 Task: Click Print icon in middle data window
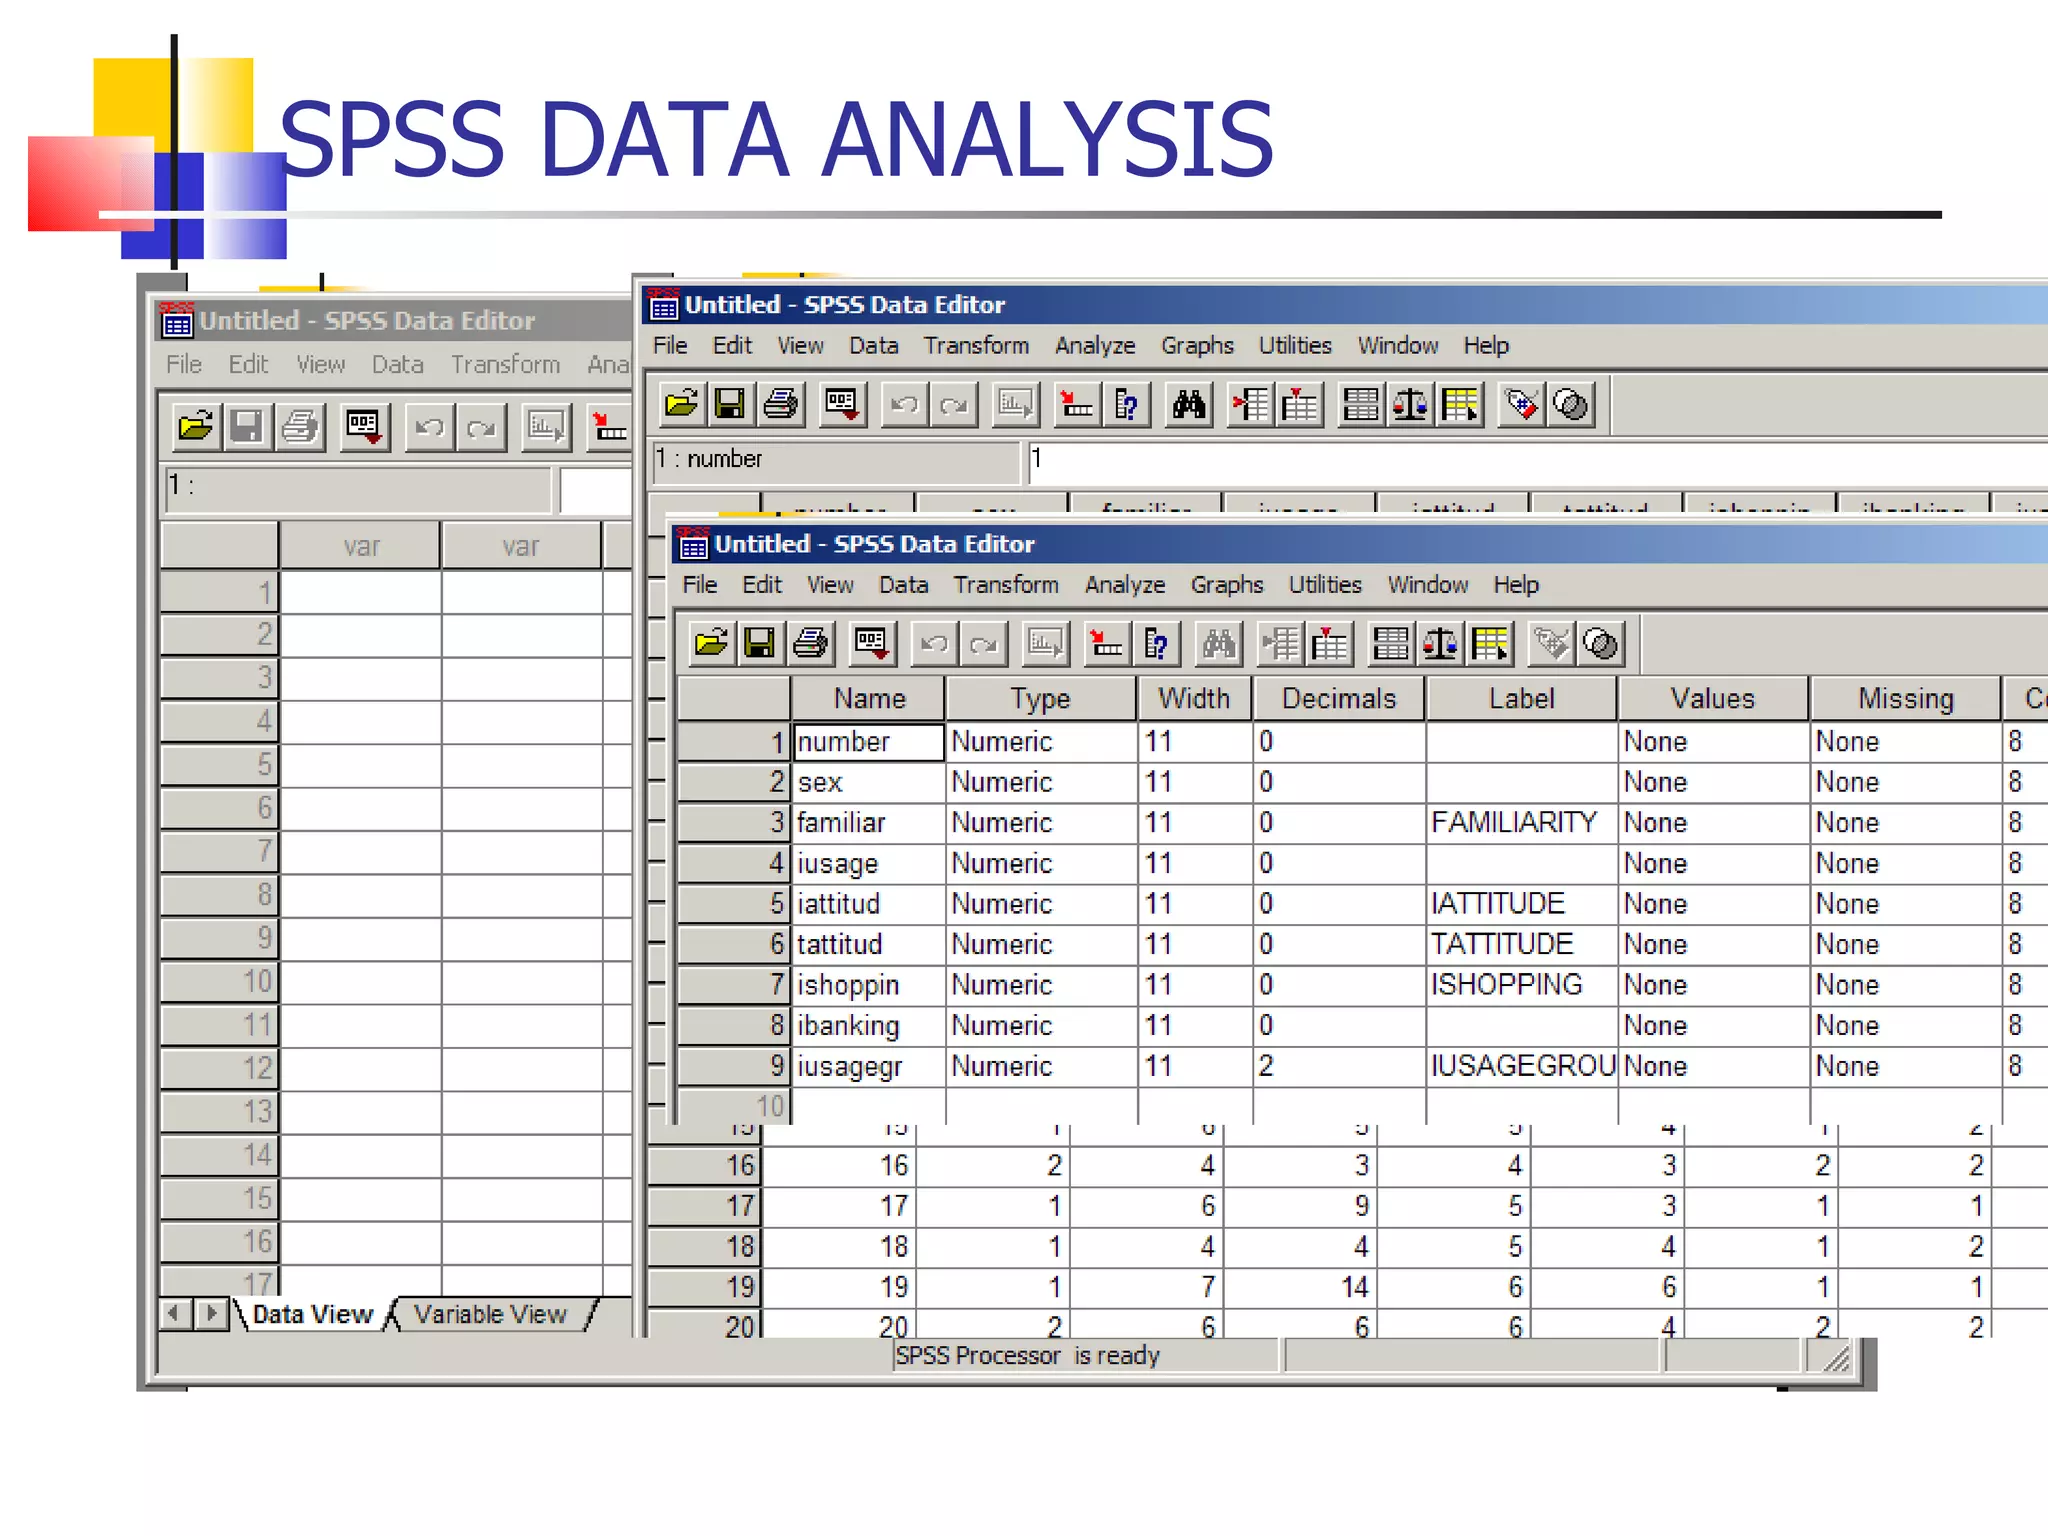coord(780,404)
